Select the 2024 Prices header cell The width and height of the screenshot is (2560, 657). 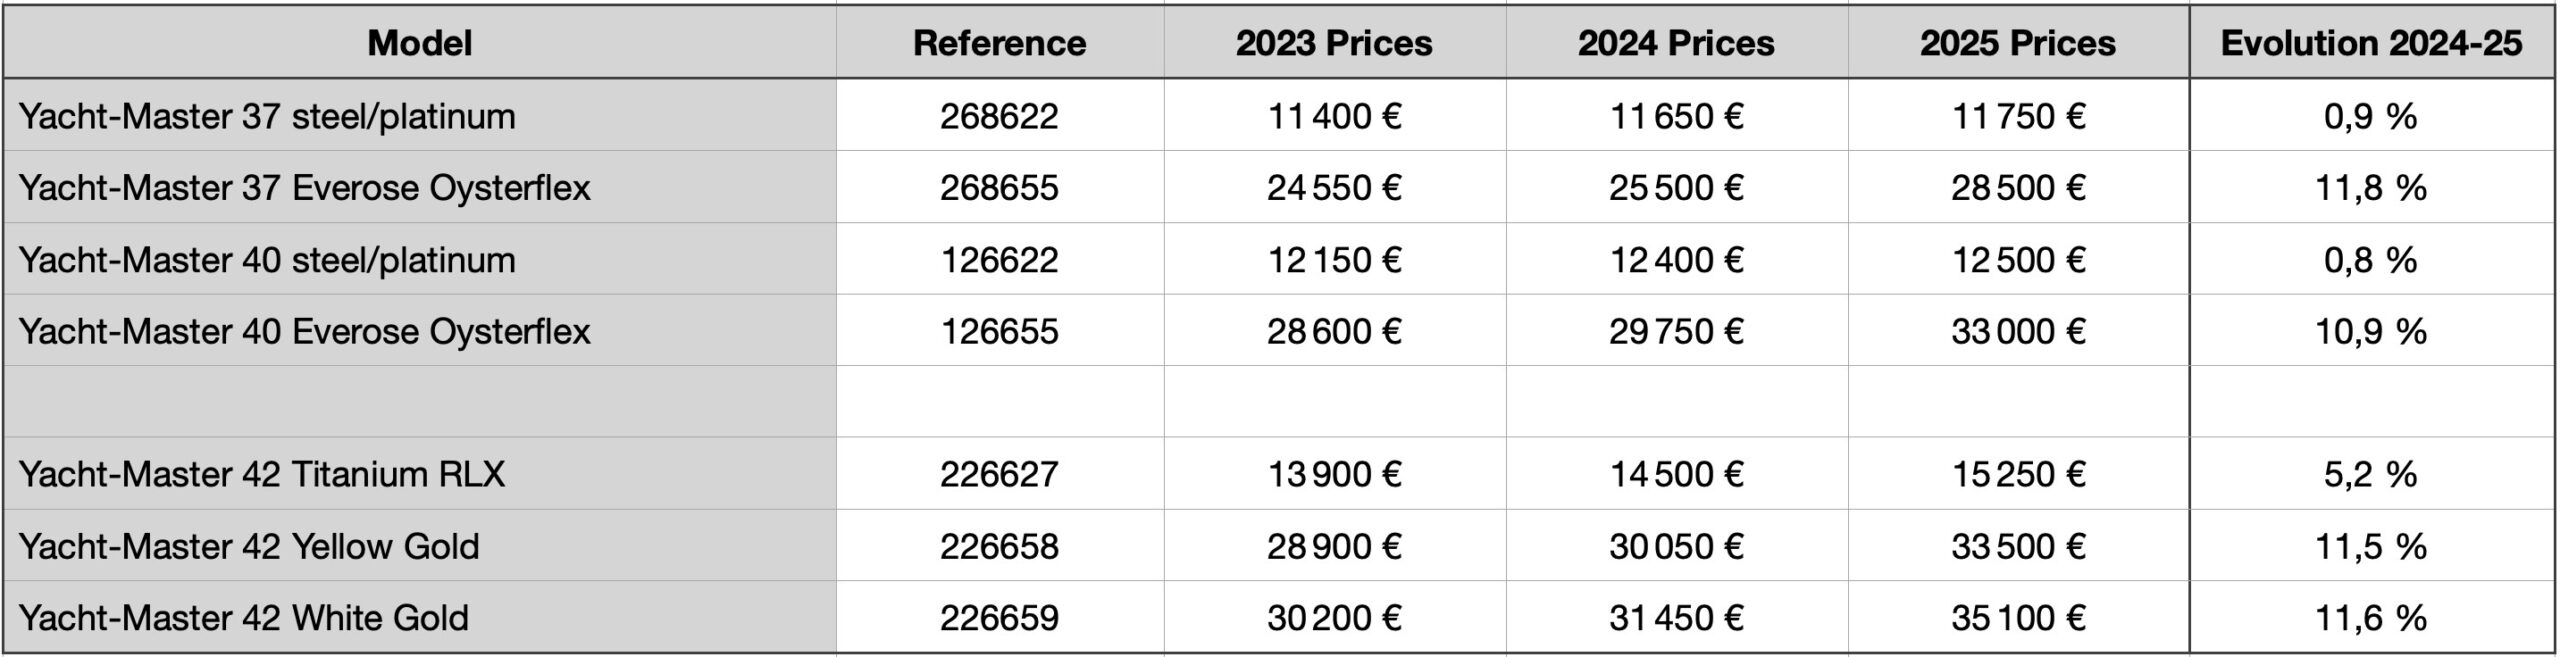(1677, 43)
